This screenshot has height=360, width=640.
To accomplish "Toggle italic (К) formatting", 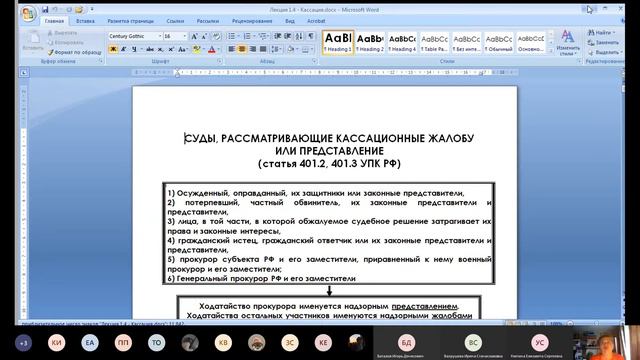I will (124, 49).
